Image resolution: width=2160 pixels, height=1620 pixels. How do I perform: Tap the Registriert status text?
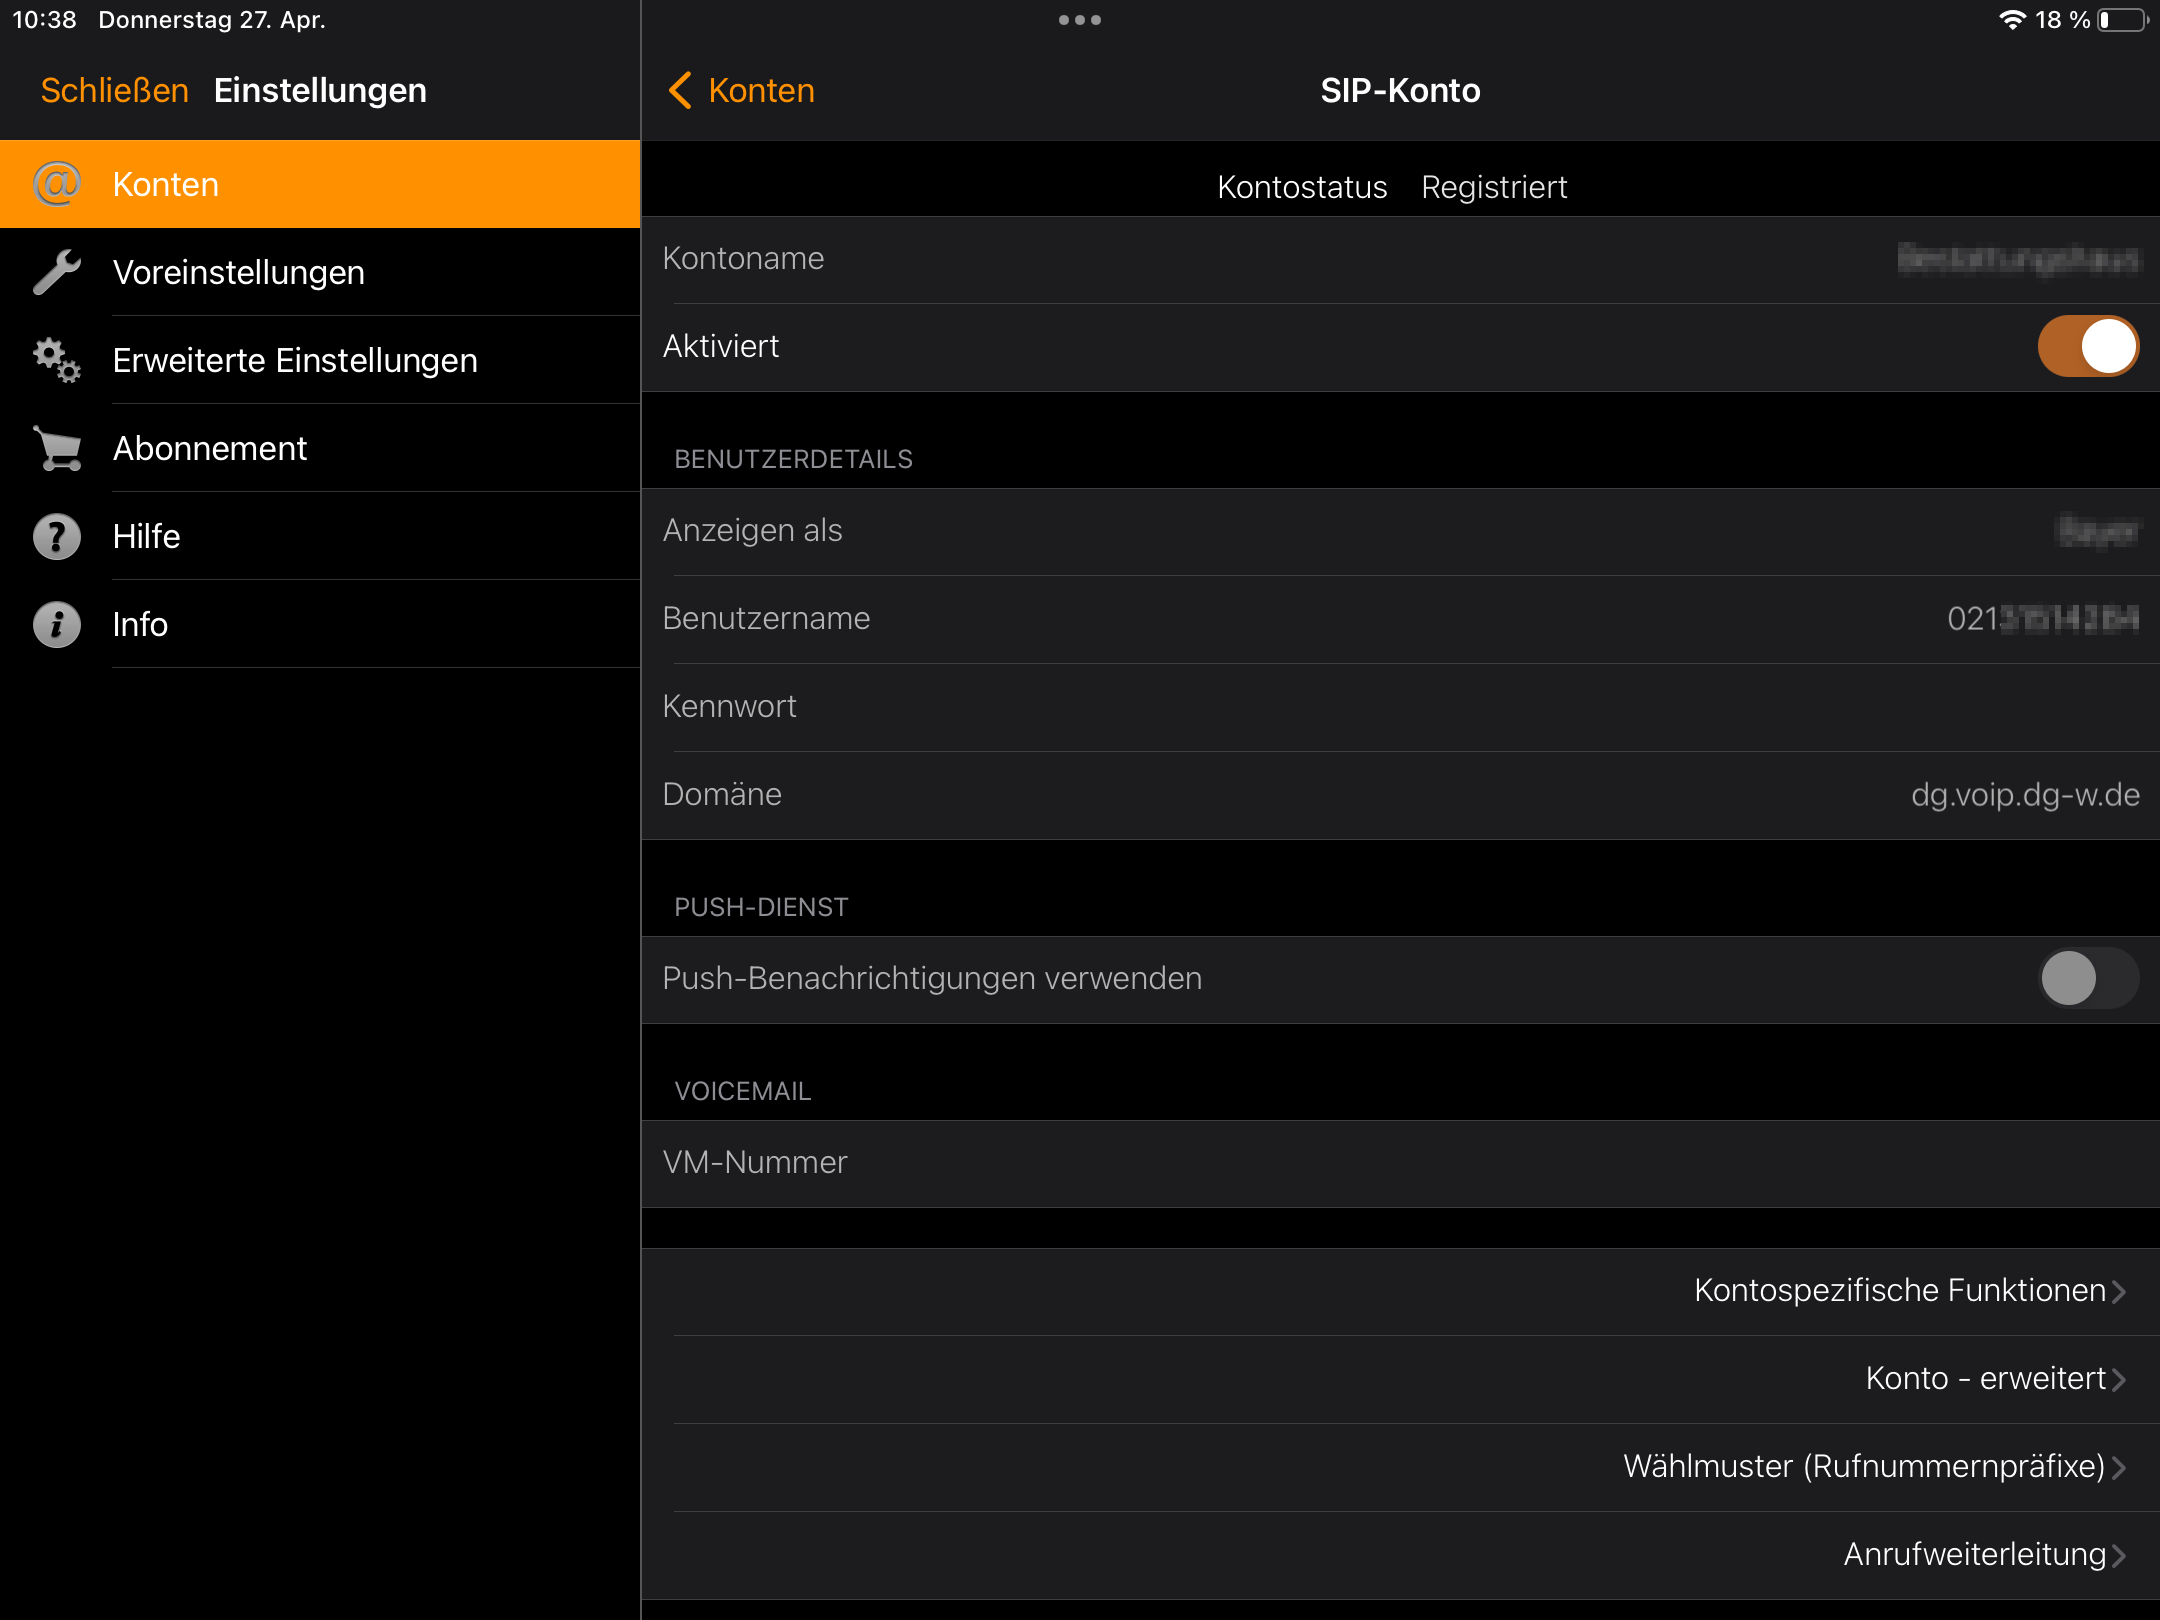[x=1494, y=187]
